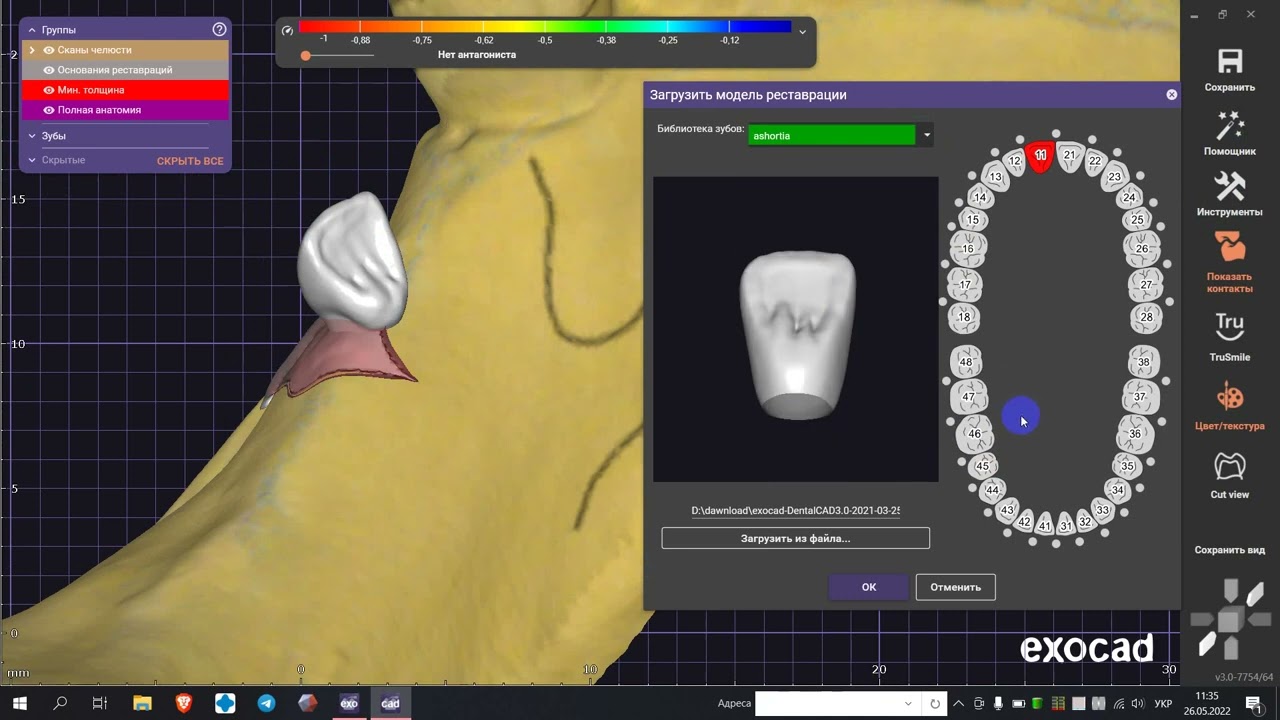Open the Адреса taskbar address dropdown
Image resolution: width=1280 pixels, height=720 pixels.
(x=908, y=703)
